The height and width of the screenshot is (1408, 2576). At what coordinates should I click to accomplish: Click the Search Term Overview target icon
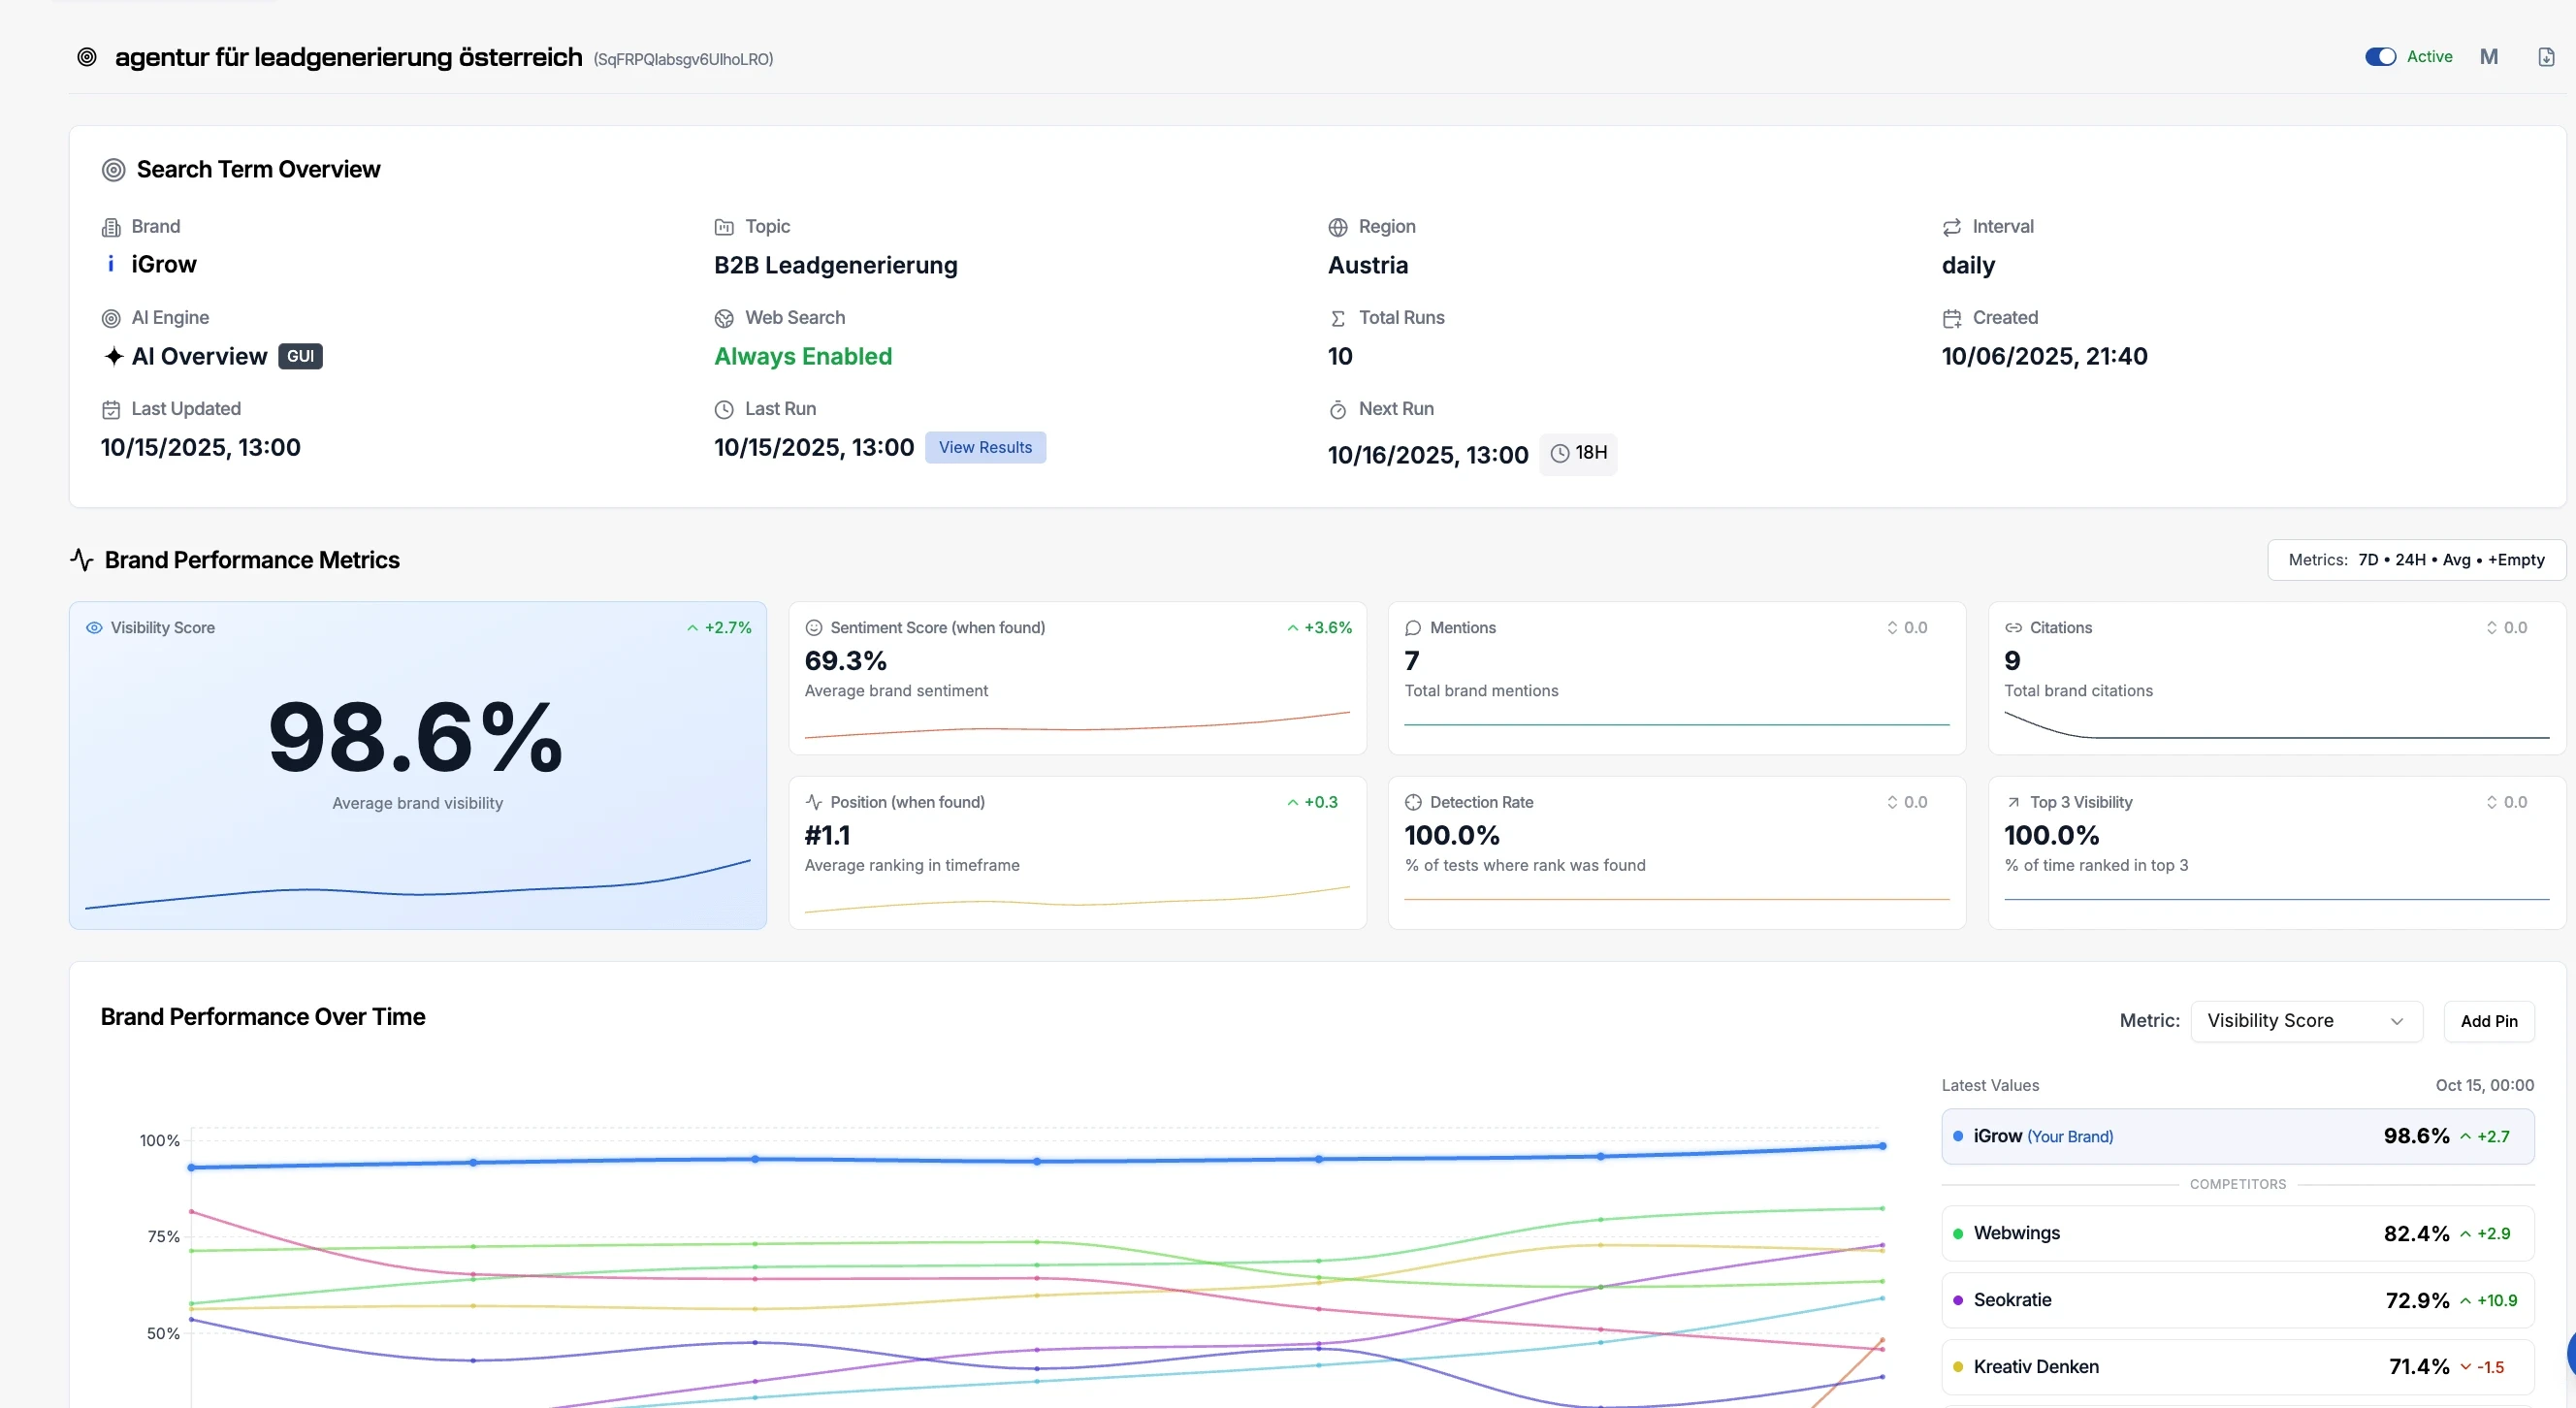tap(113, 168)
